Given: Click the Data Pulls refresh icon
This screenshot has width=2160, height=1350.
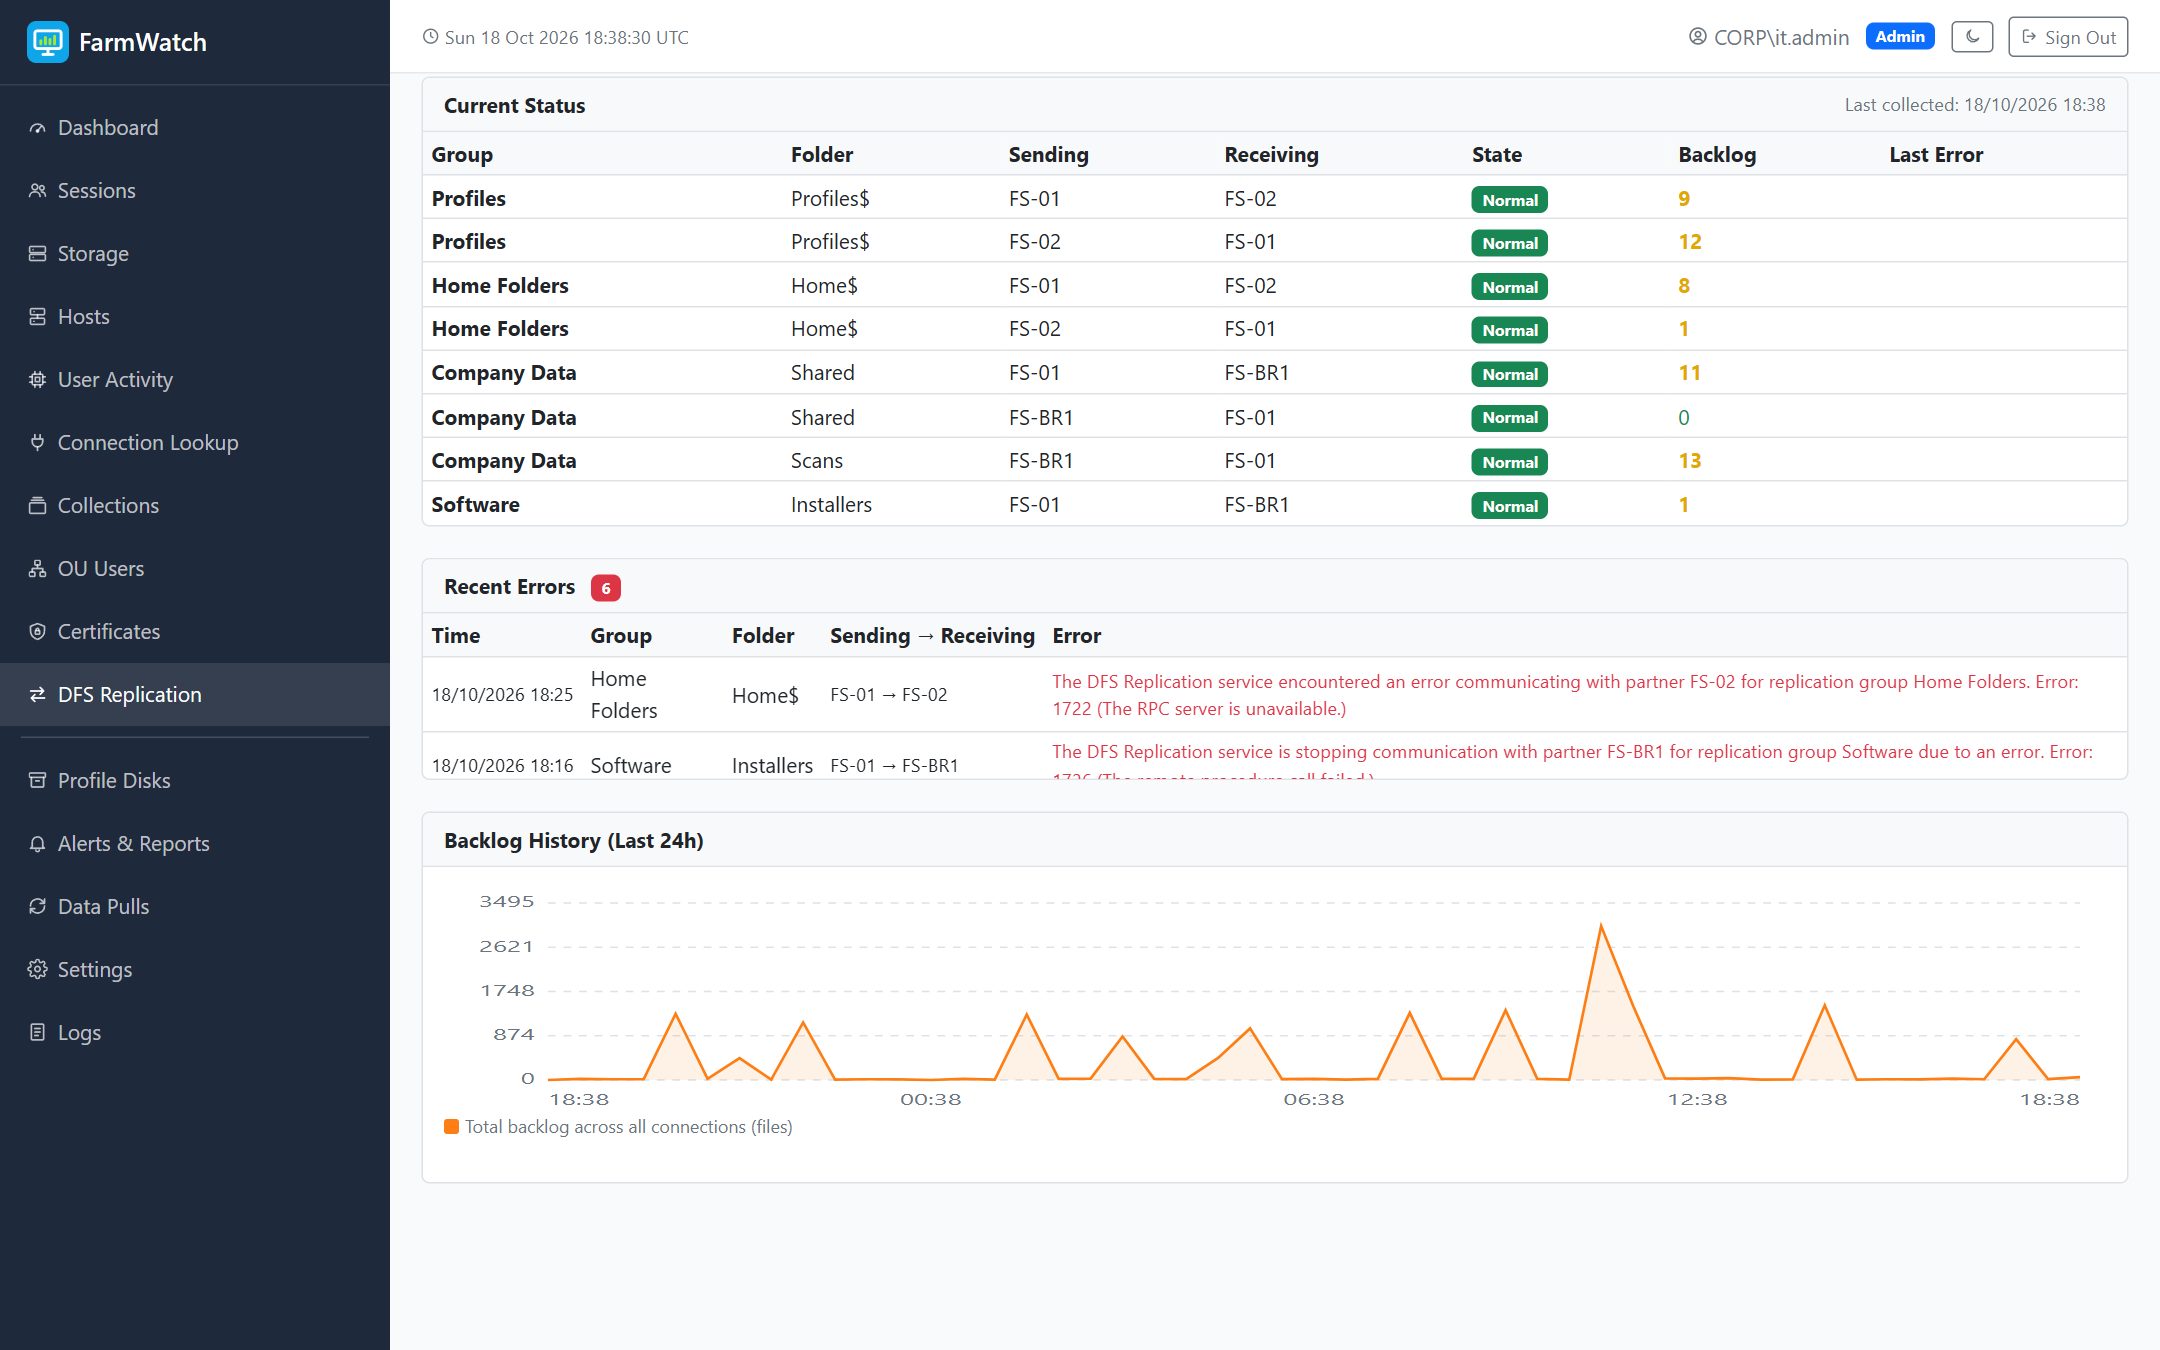Looking at the screenshot, I should (x=37, y=907).
